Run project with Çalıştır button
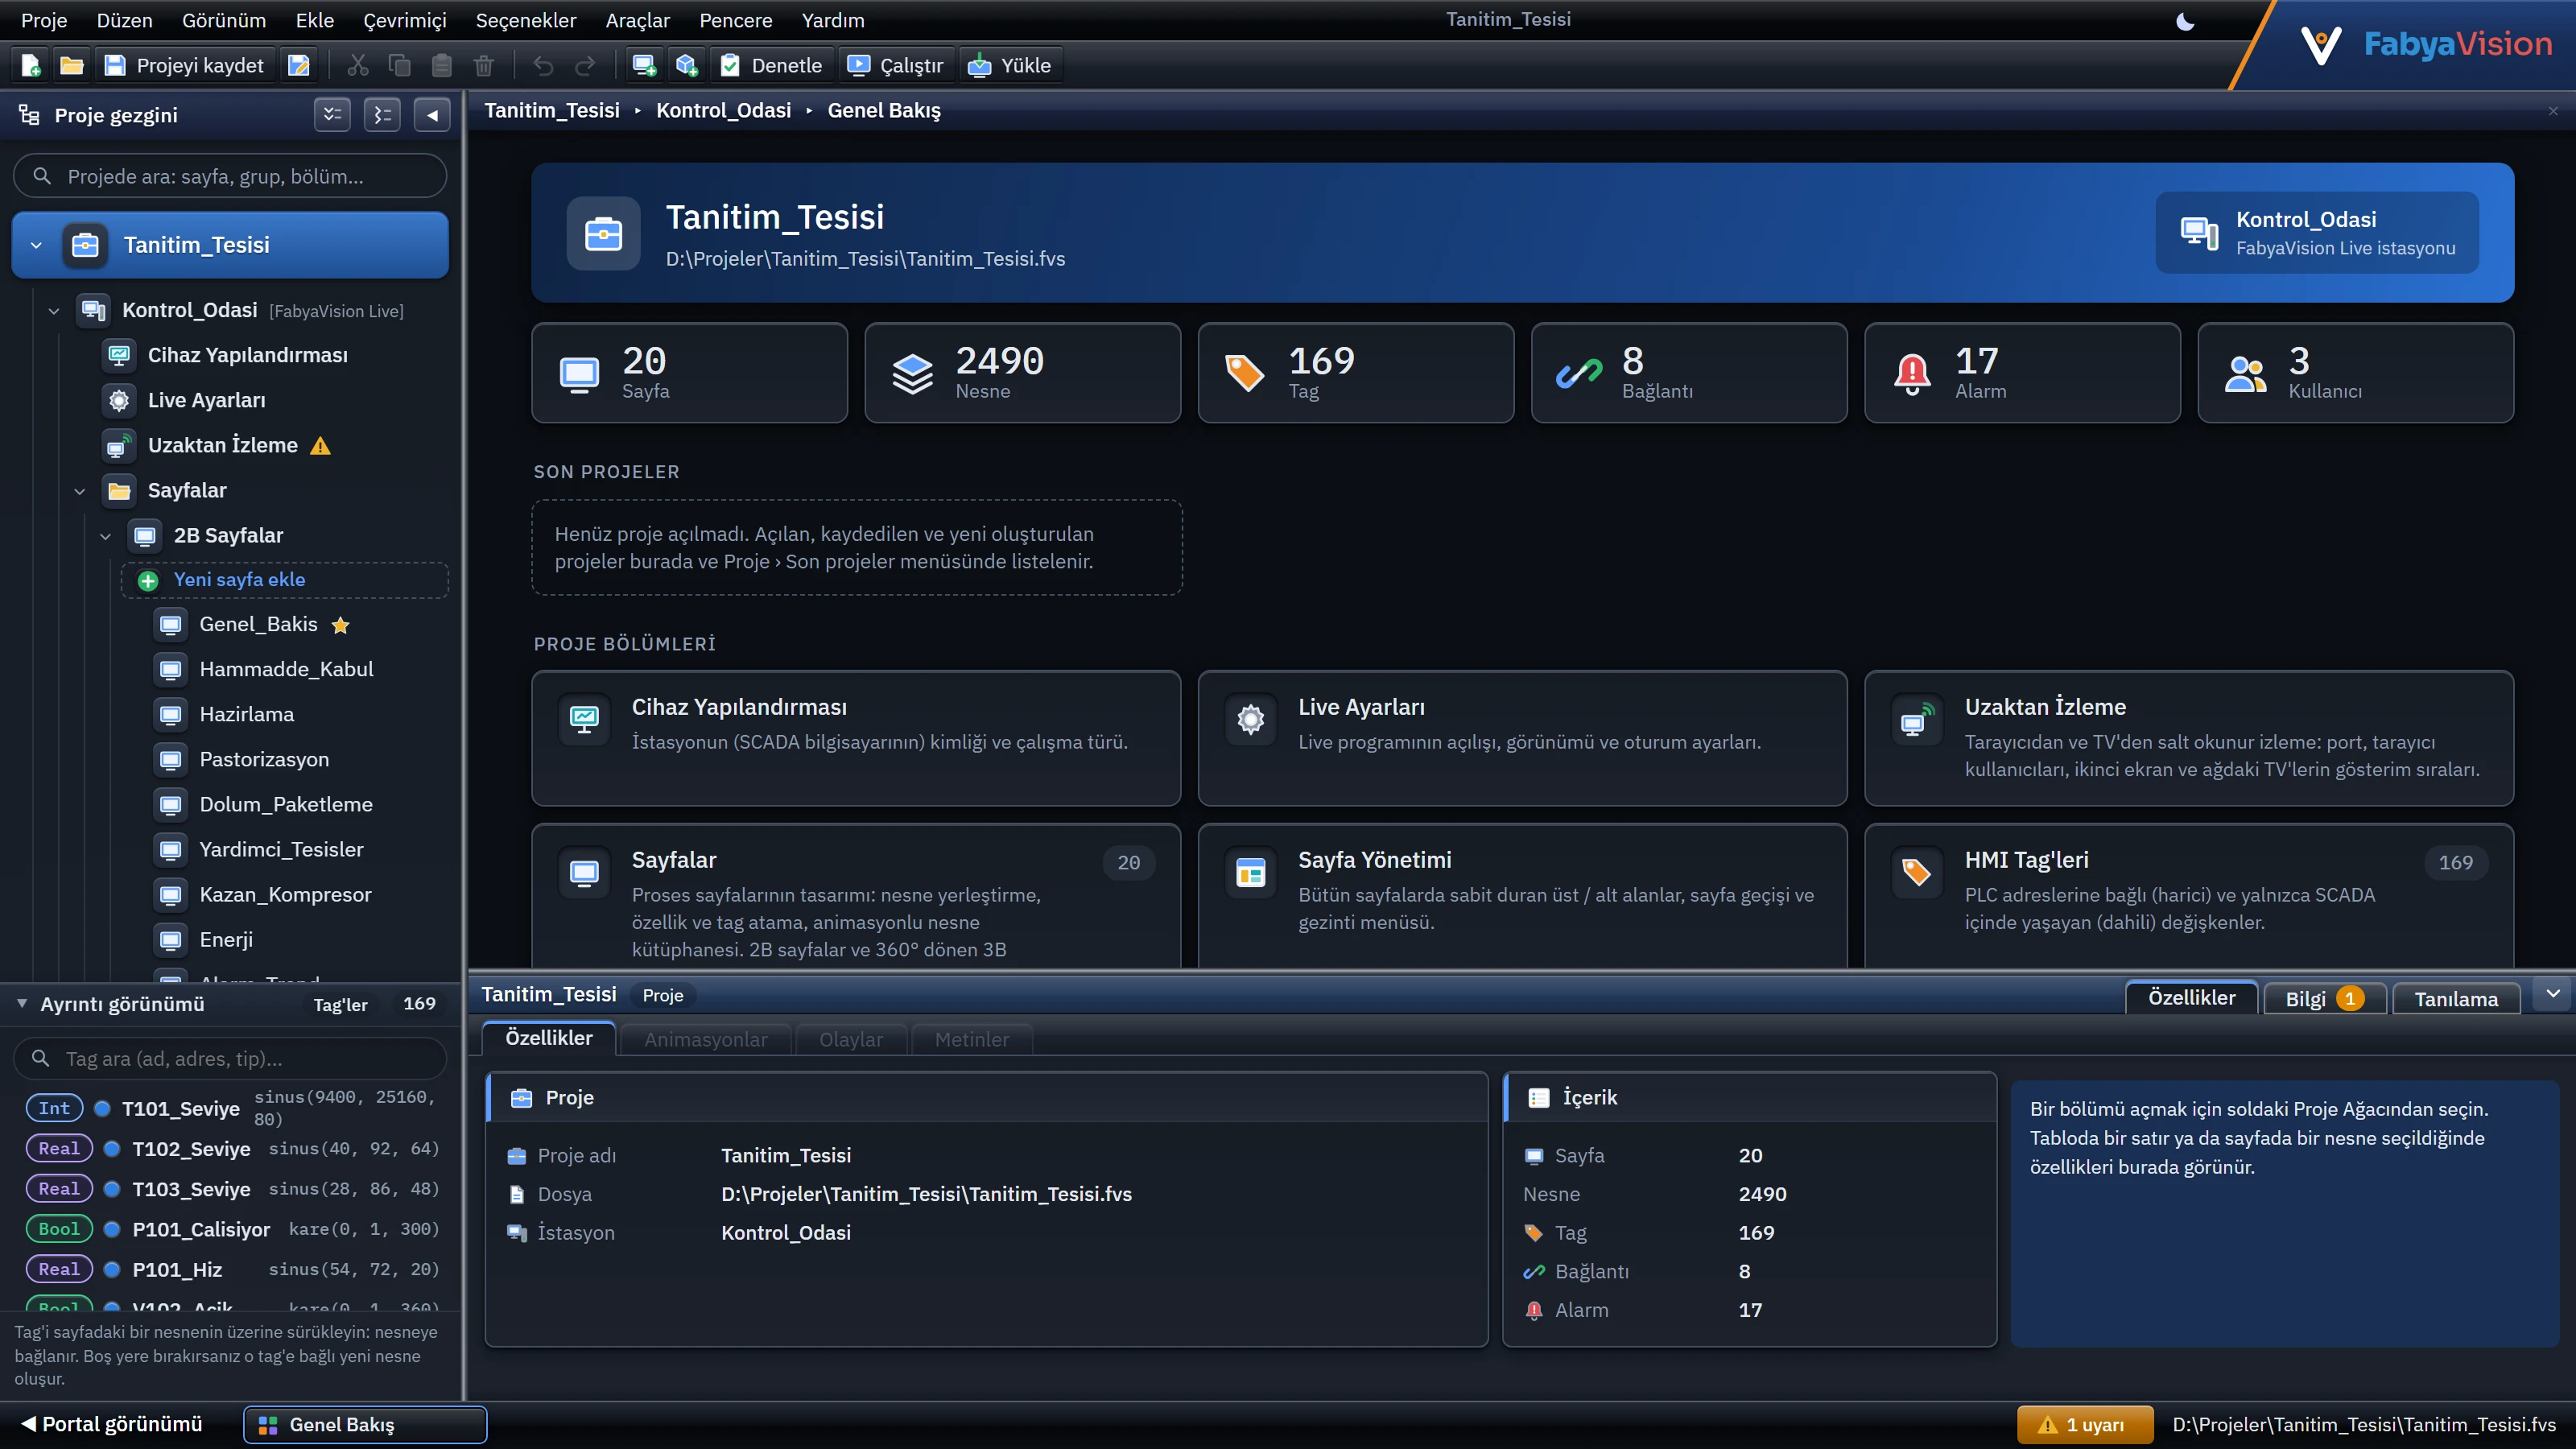Image resolution: width=2576 pixels, height=1449 pixels. [896, 66]
